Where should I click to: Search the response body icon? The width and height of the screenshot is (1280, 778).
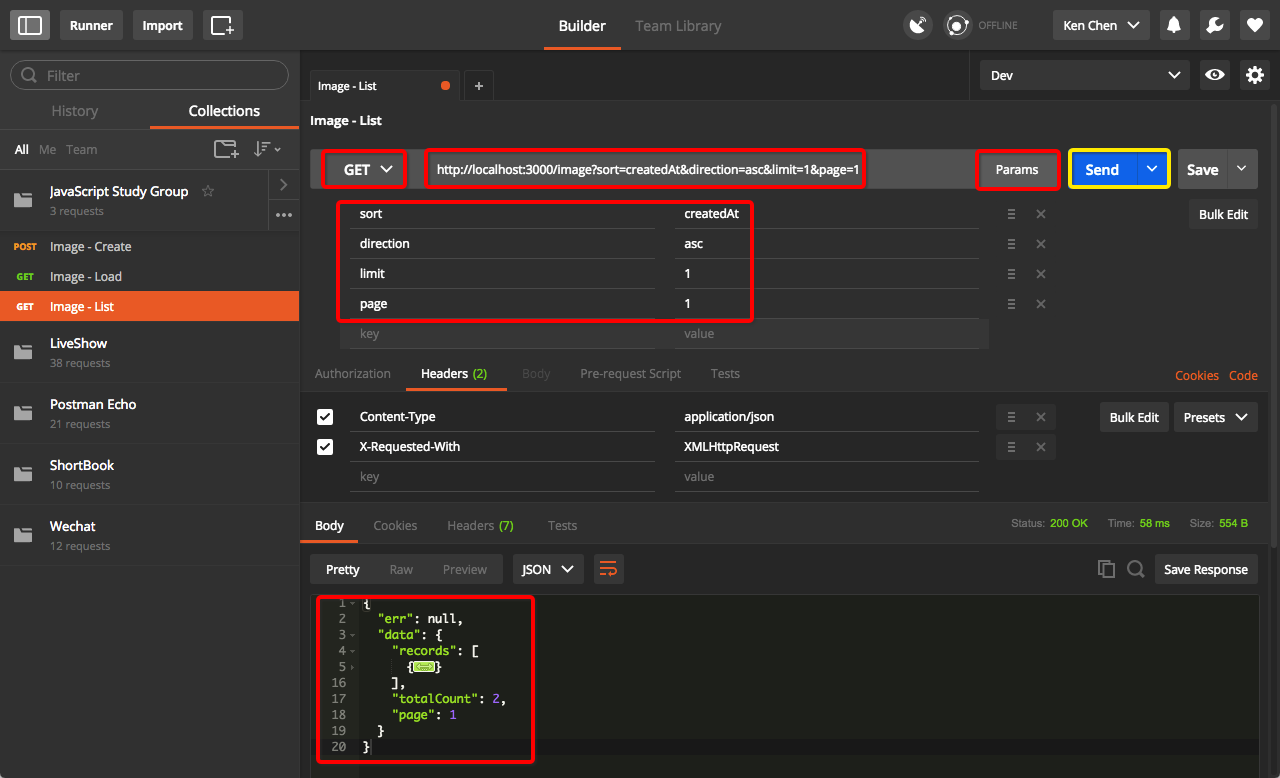1136,569
